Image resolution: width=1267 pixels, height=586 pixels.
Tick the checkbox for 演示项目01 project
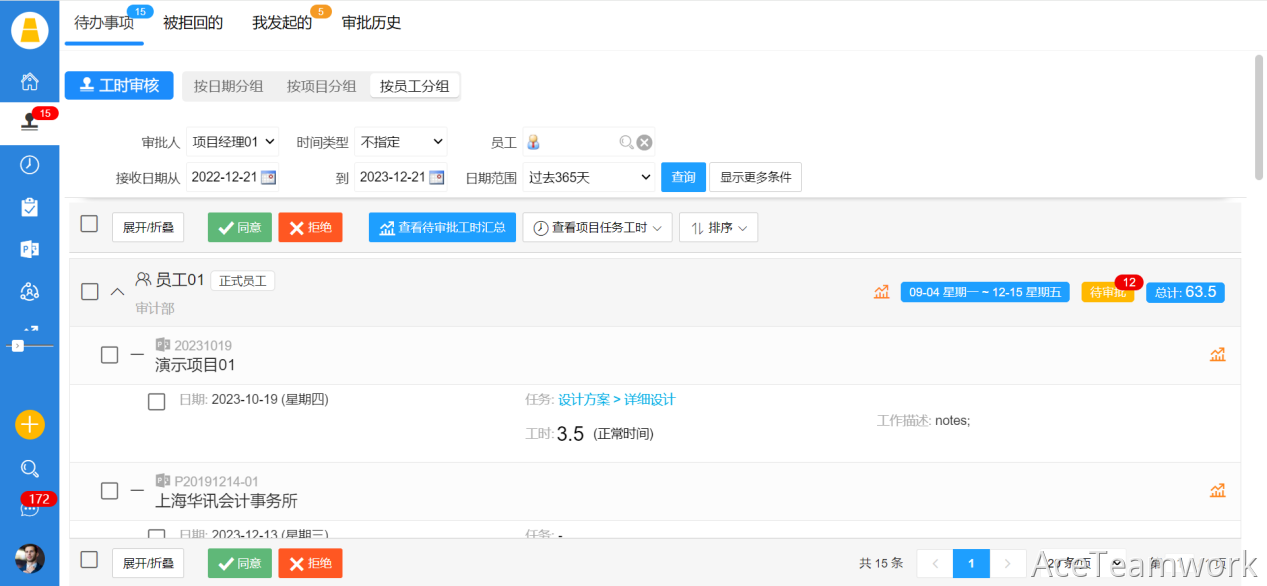[x=110, y=355]
